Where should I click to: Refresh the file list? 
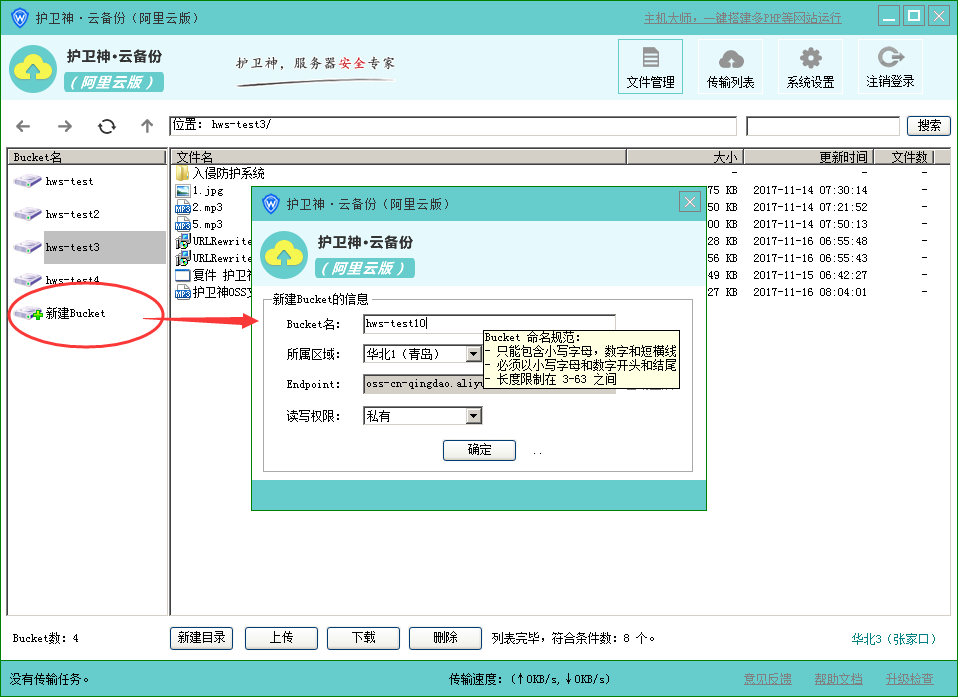[107, 126]
